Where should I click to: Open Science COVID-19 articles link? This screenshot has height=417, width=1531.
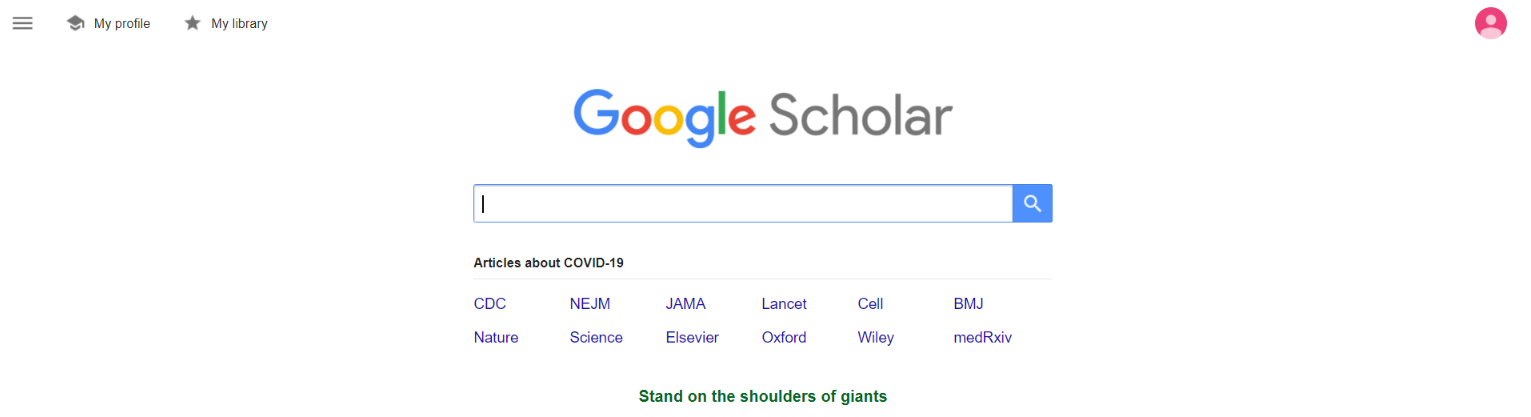point(596,338)
